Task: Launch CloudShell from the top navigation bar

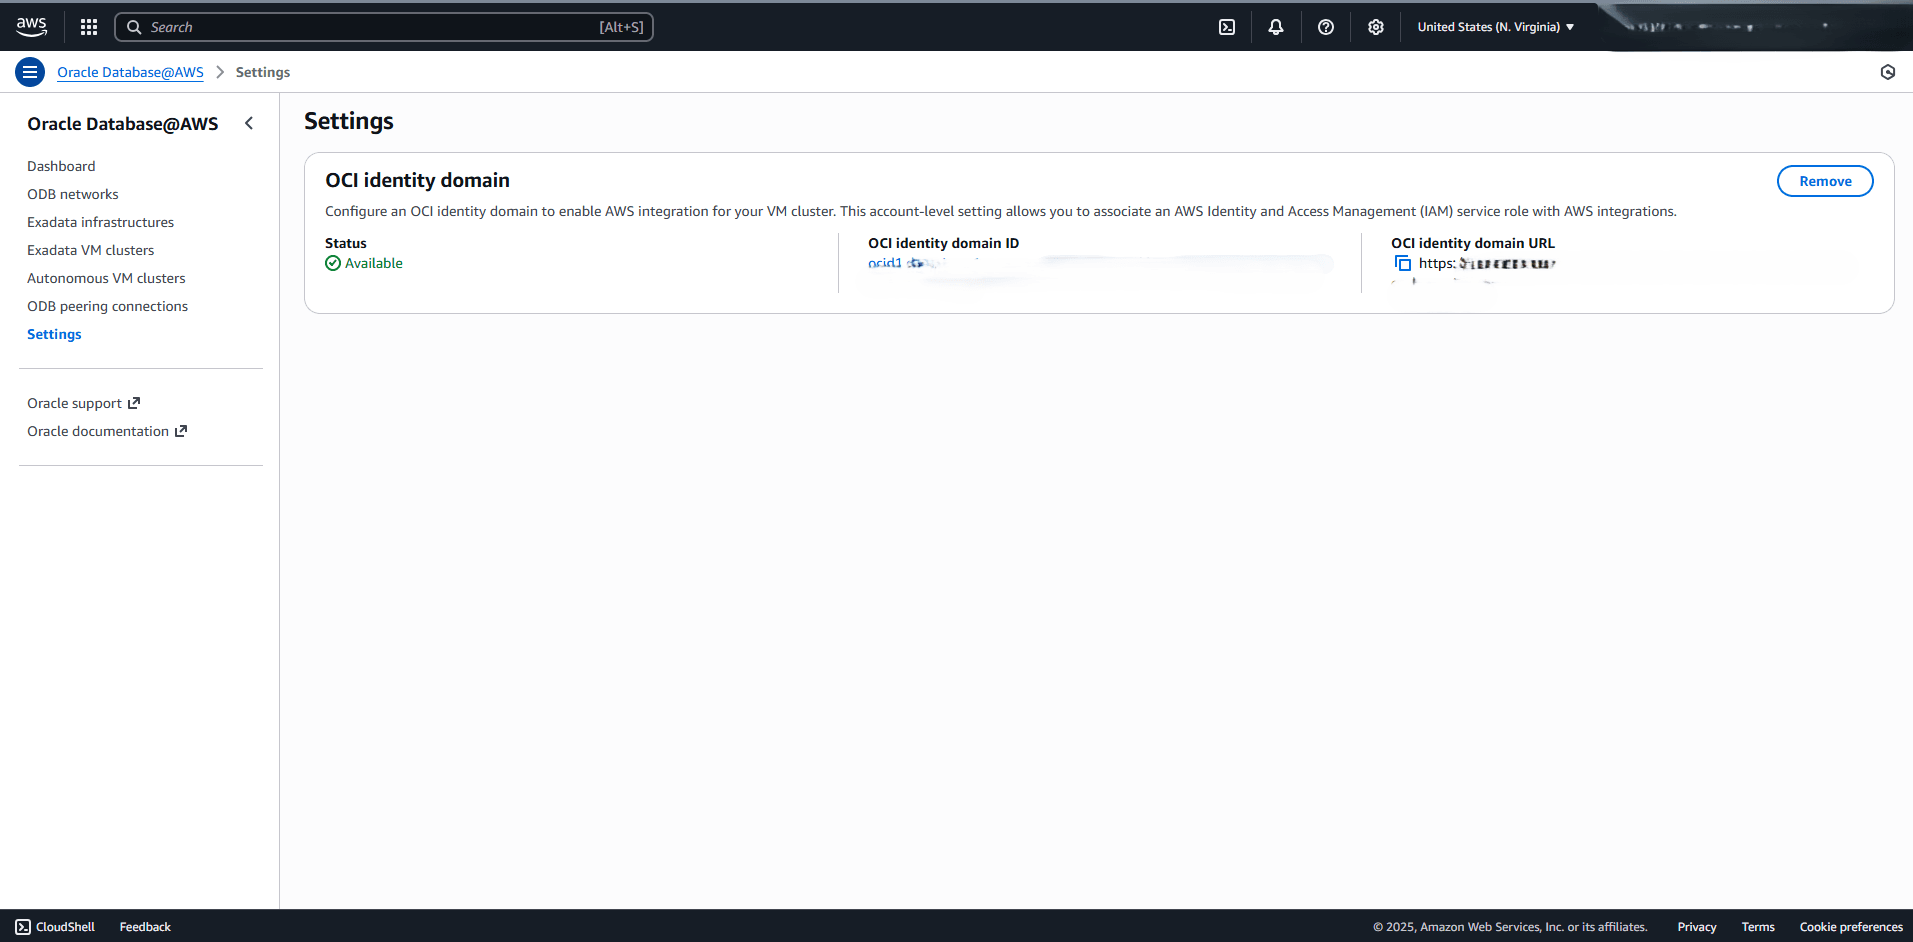Action: coord(1226,27)
